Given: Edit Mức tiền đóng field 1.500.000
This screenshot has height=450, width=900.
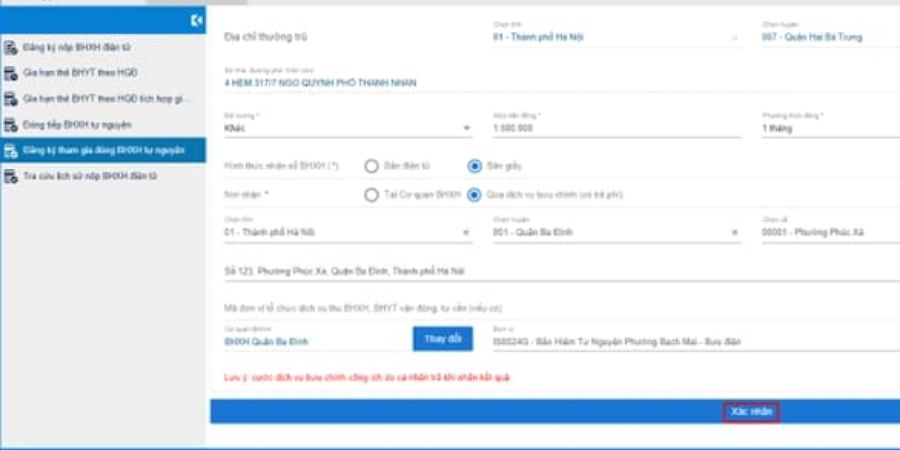Looking at the screenshot, I should point(616,128).
